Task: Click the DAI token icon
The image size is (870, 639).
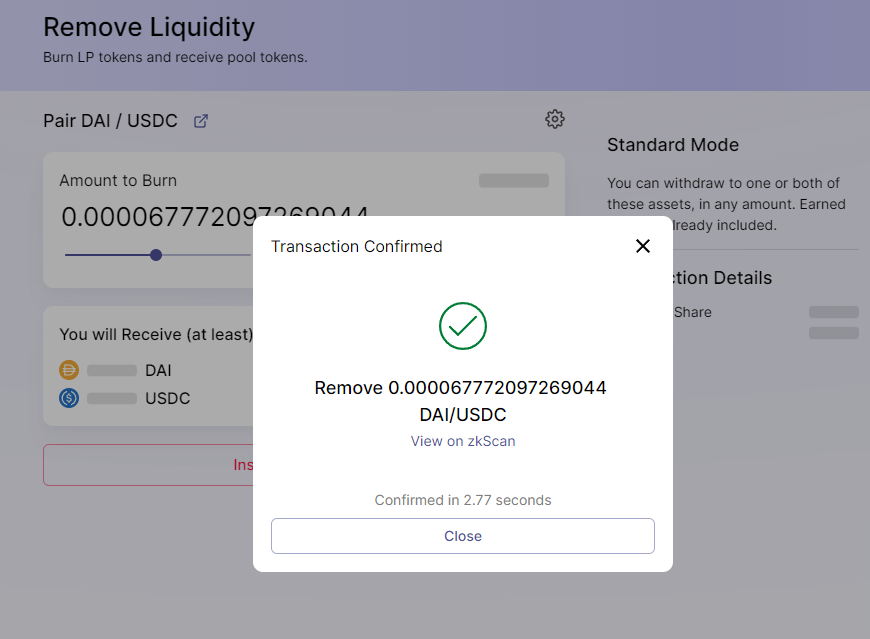Action: pos(69,370)
